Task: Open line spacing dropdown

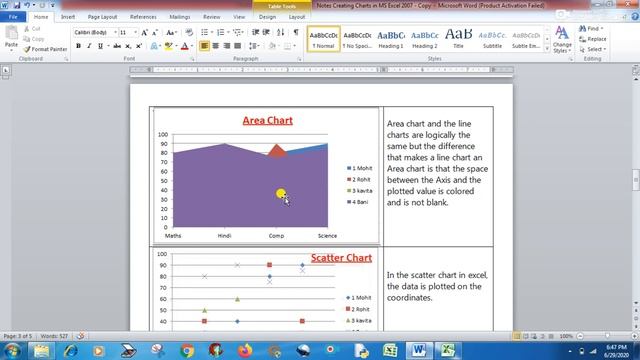Action: click(x=254, y=46)
